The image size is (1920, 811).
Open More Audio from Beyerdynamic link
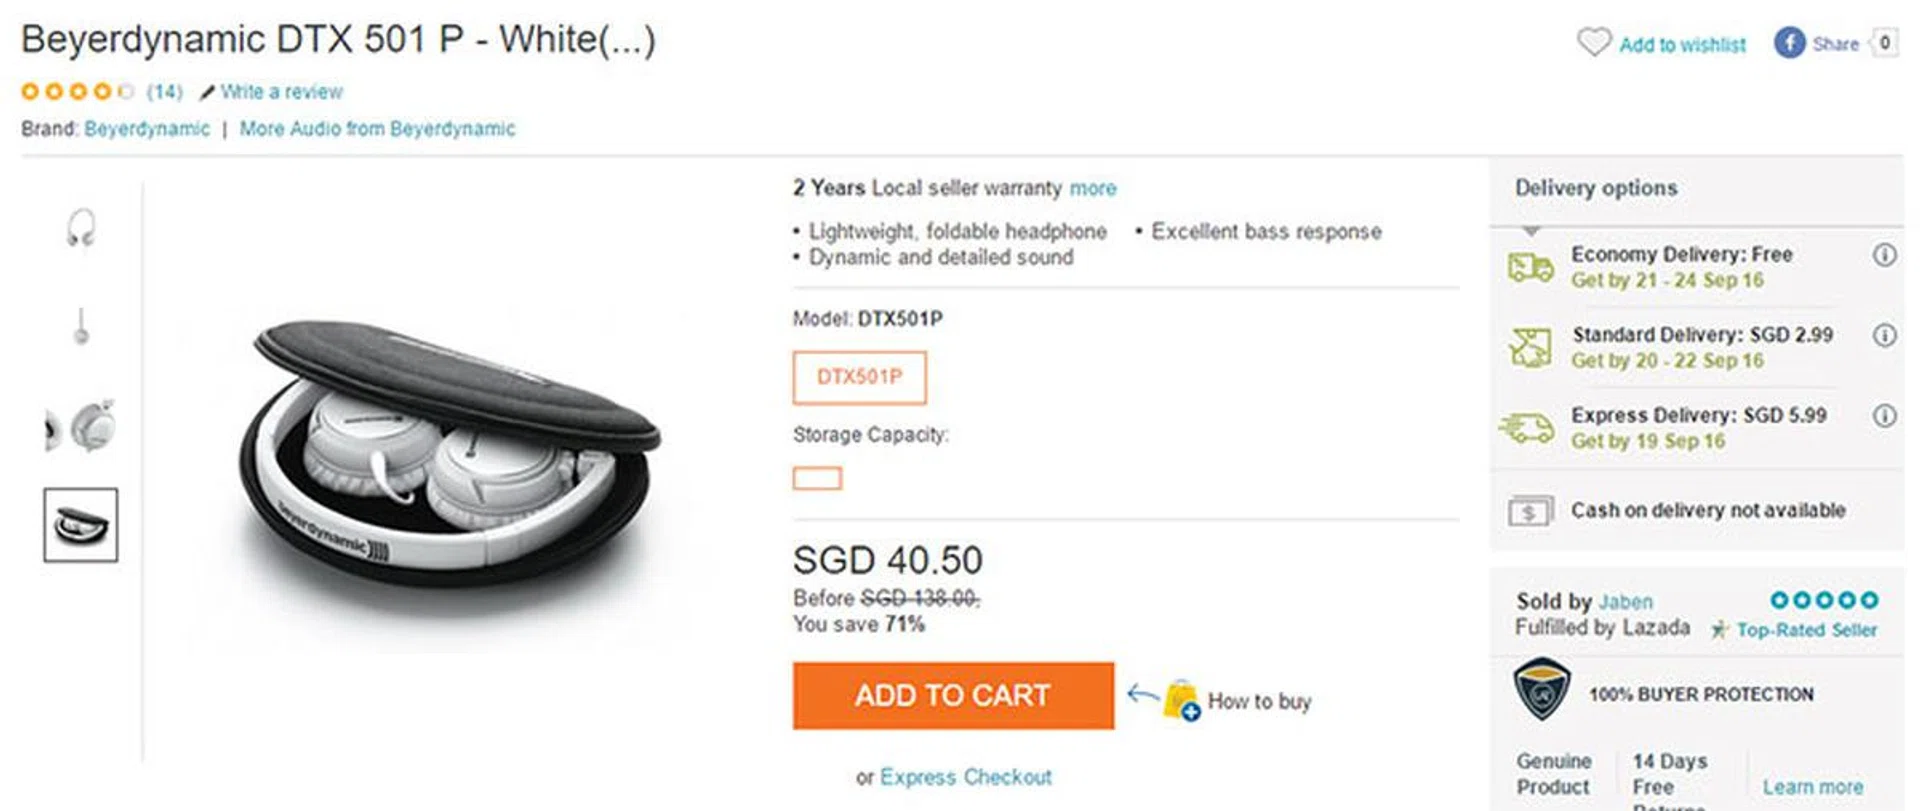(x=377, y=129)
